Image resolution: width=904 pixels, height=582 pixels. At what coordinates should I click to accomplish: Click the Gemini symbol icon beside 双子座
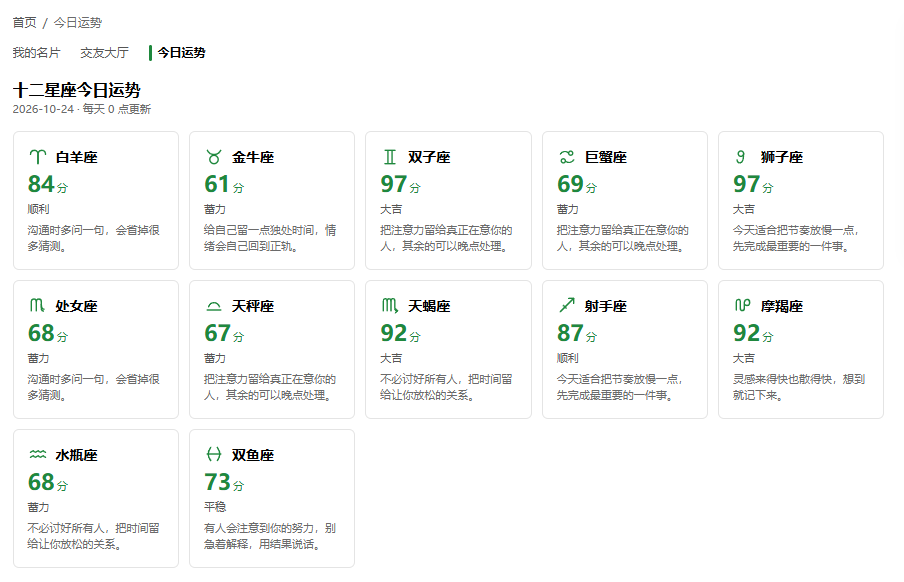tap(390, 157)
